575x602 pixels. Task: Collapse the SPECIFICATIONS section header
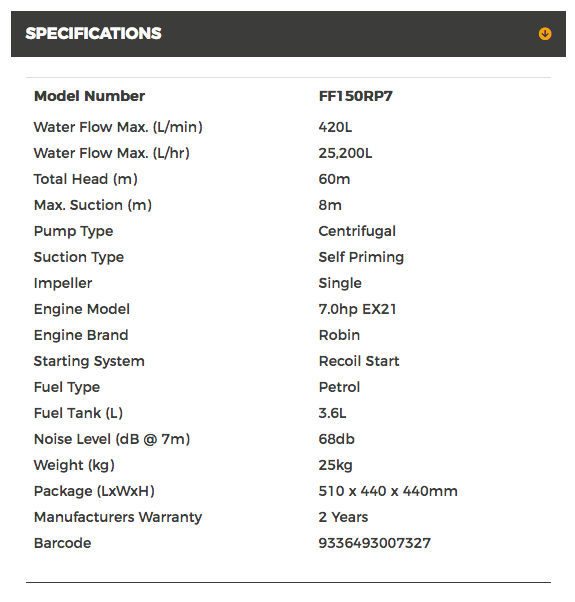pyautogui.click(x=288, y=34)
